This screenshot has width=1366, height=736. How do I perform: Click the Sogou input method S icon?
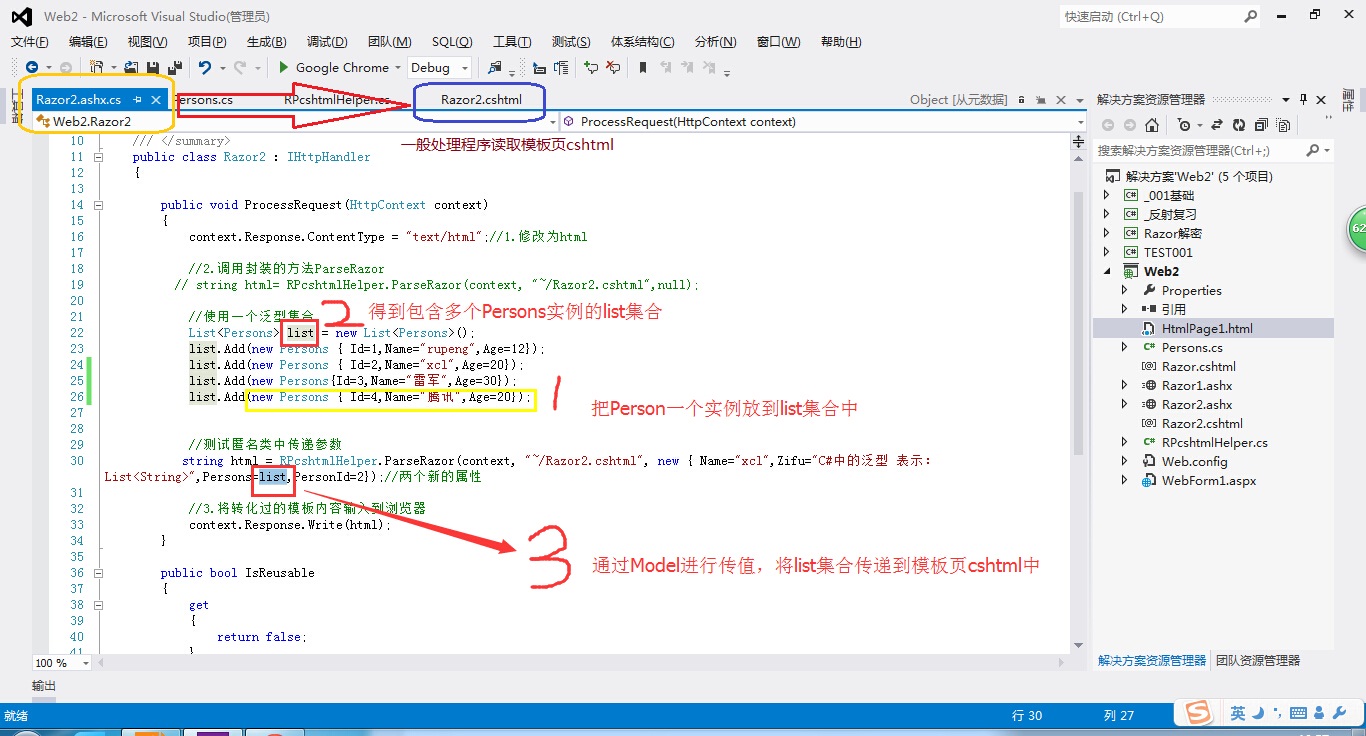(1198, 712)
